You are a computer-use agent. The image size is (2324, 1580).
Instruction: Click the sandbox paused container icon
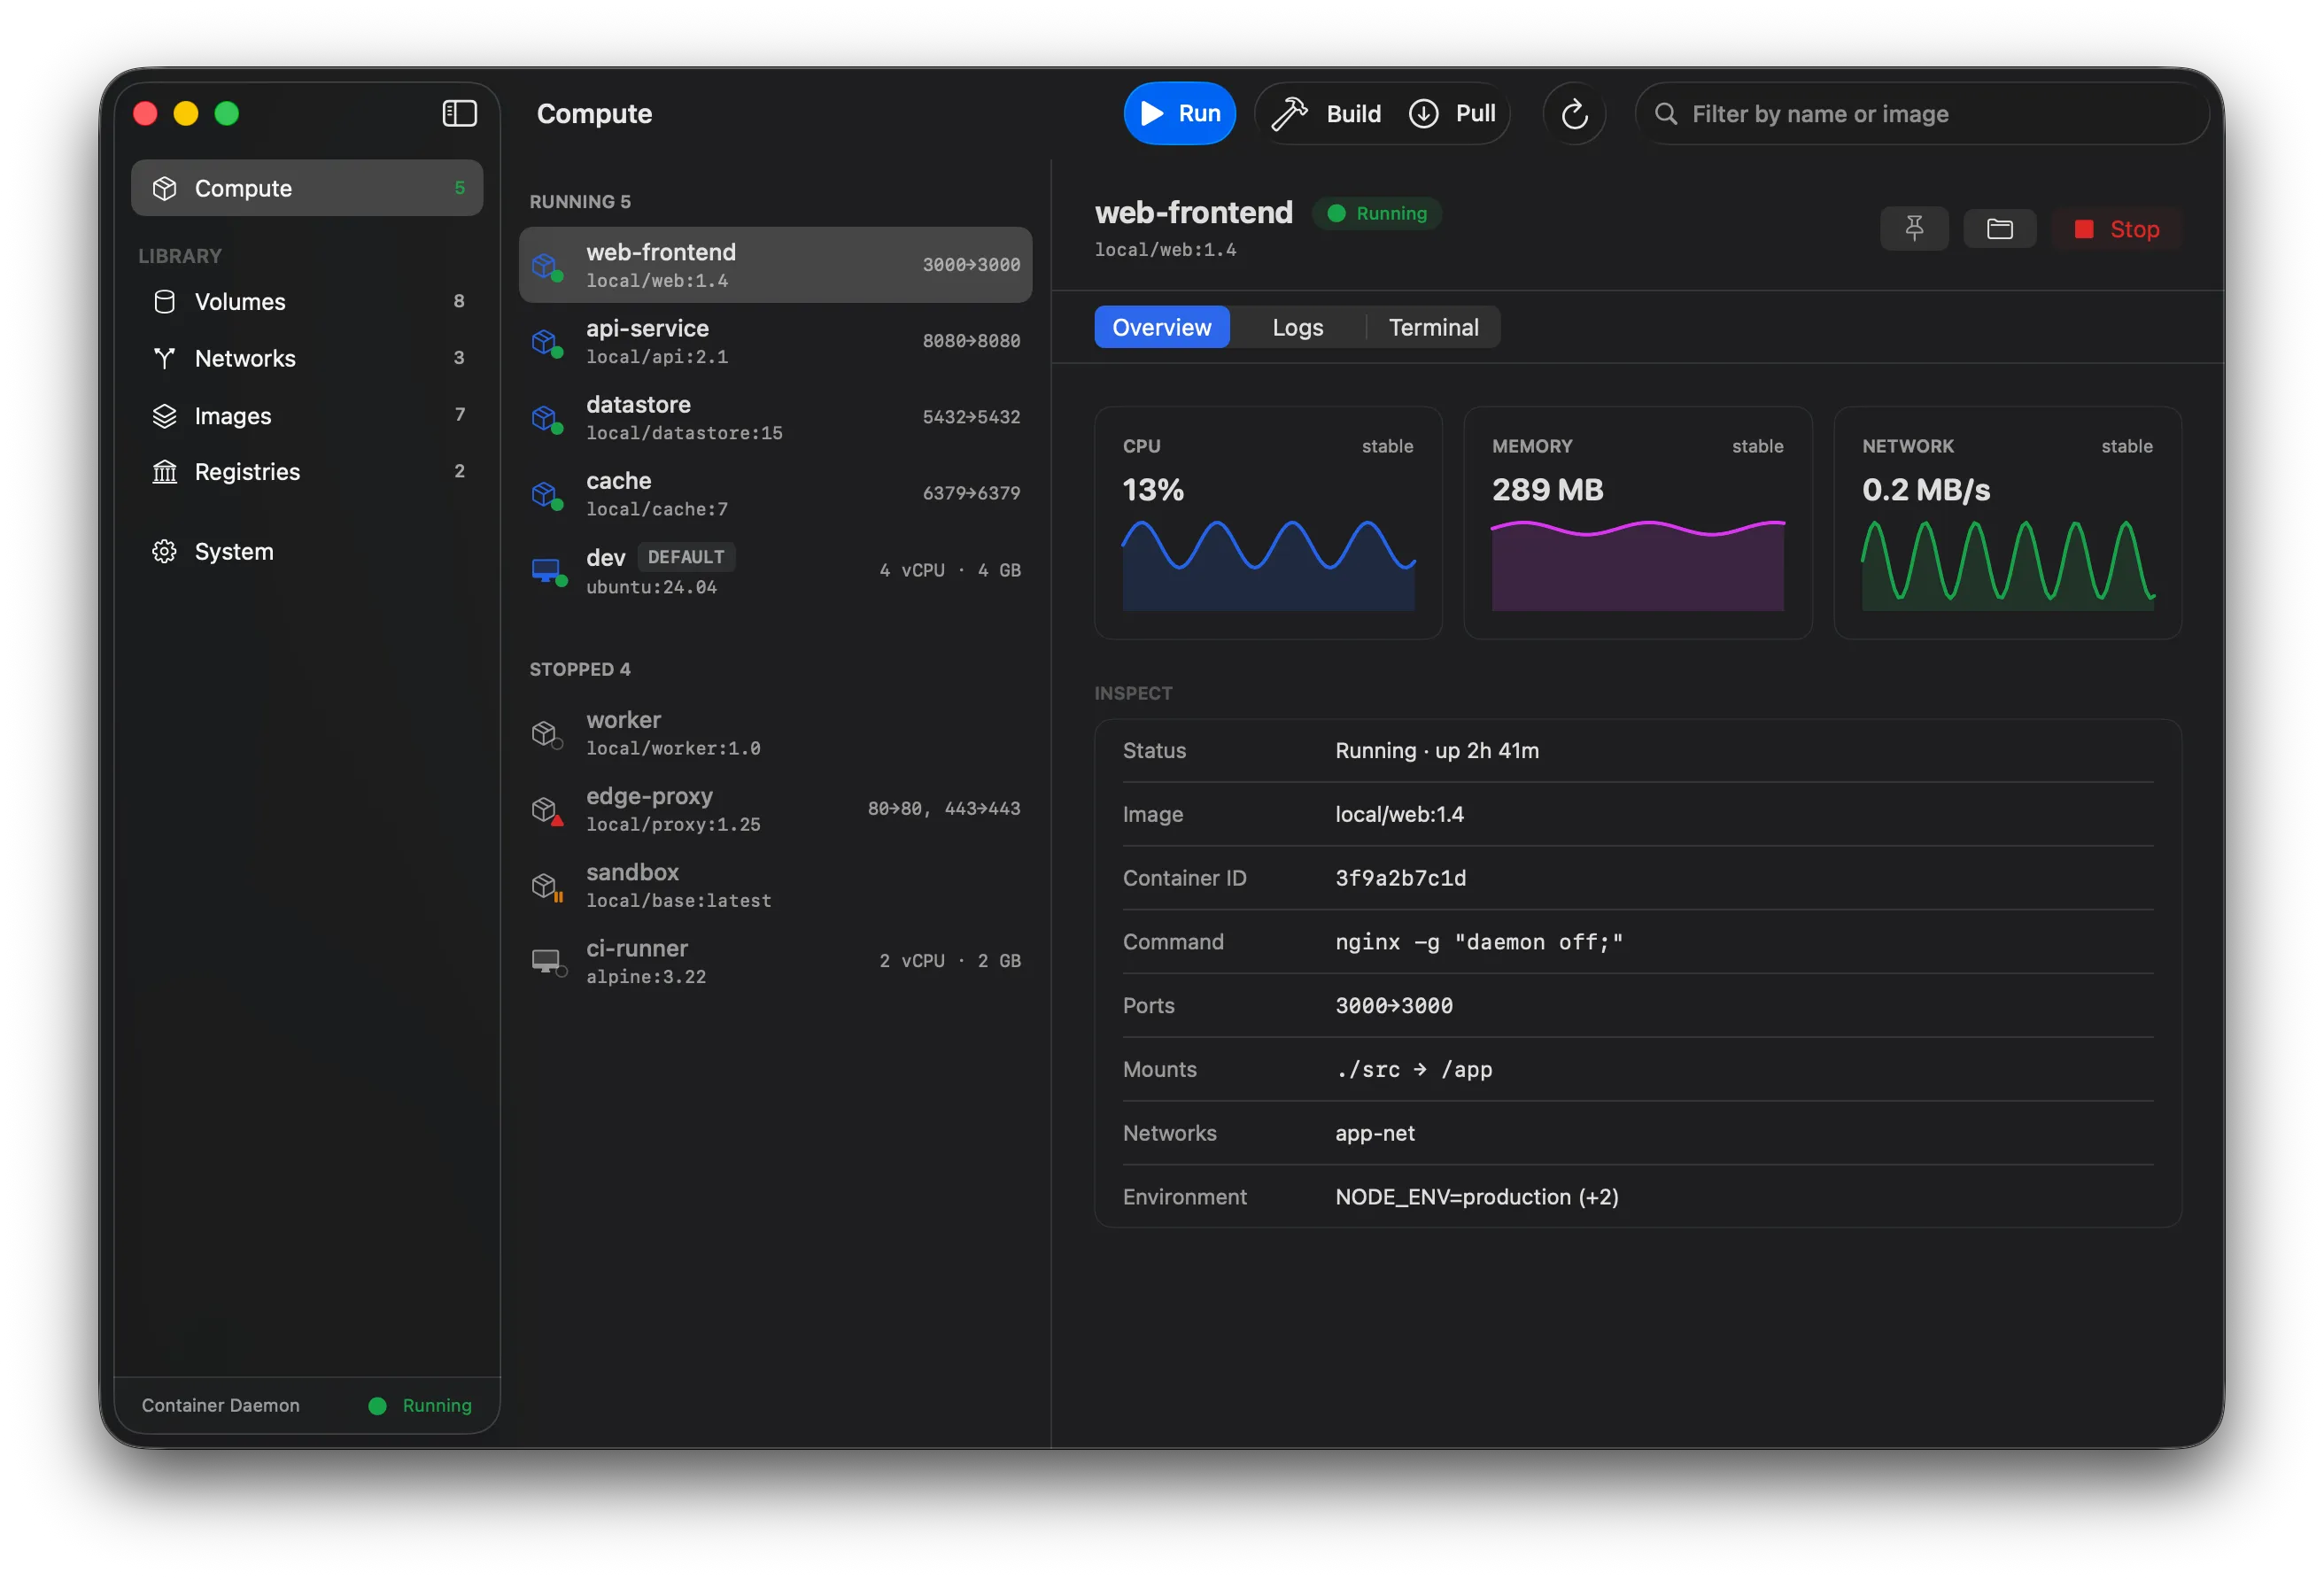(546, 886)
